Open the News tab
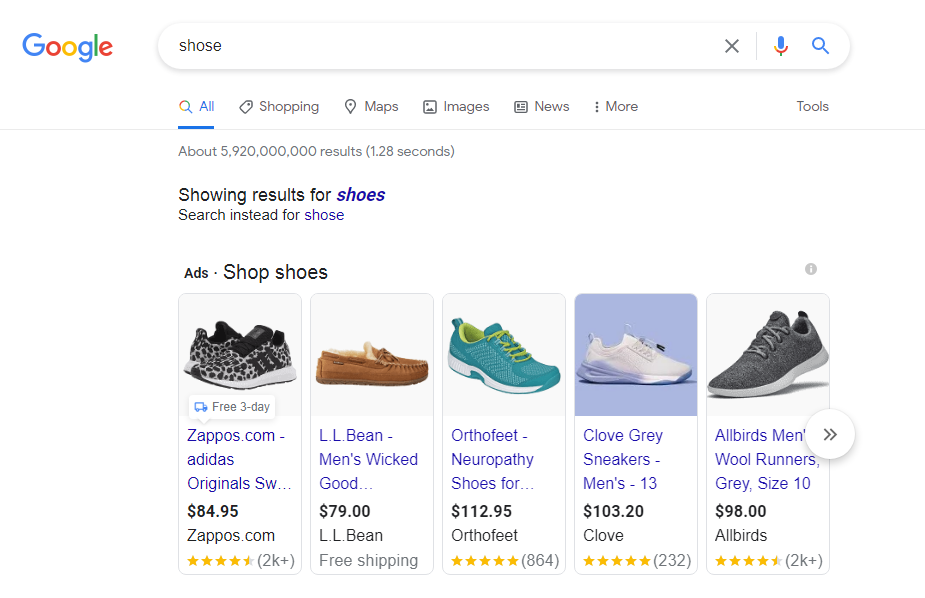The image size is (925, 598). 542,107
